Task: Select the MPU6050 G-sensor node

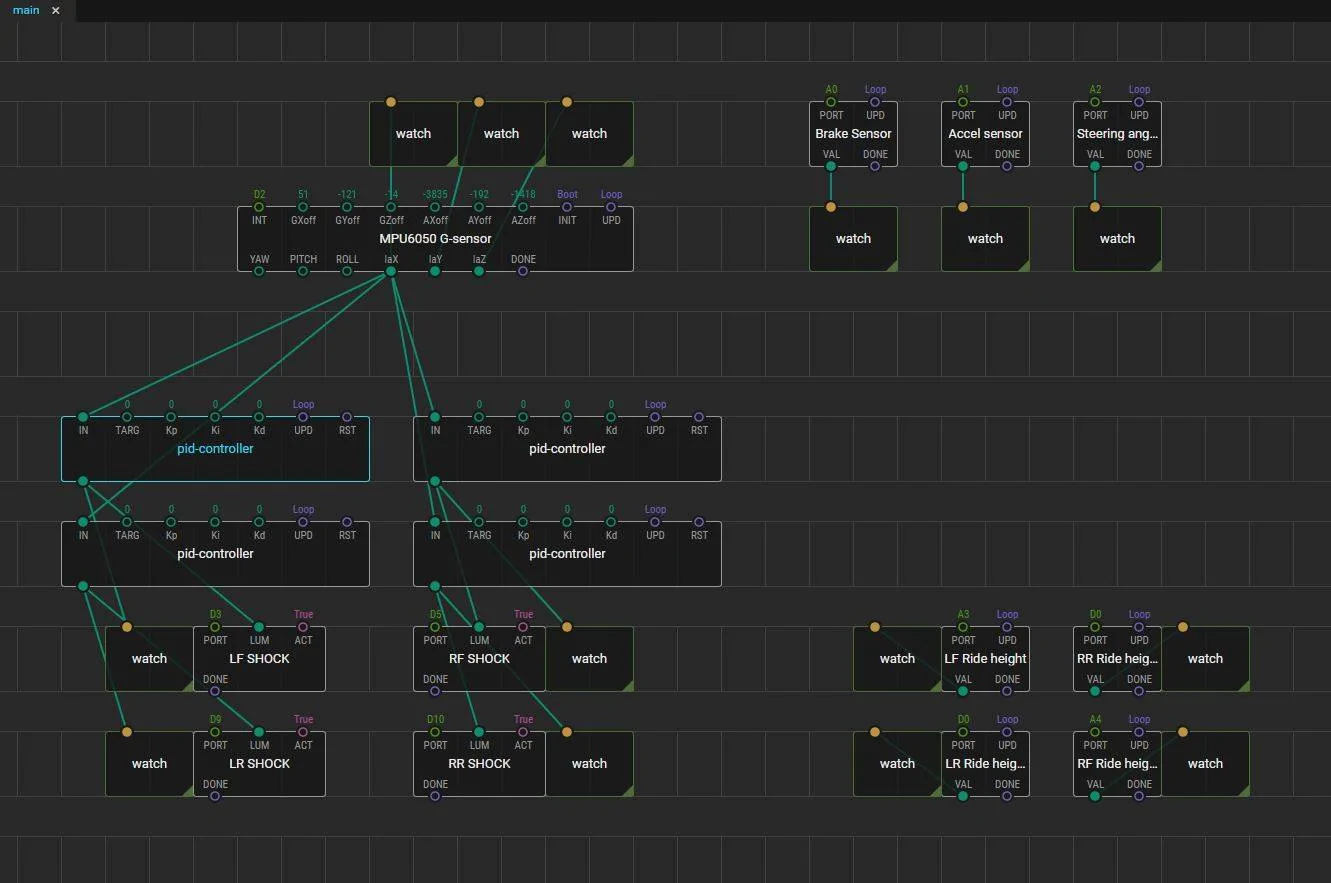Action: [x=435, y=239]
